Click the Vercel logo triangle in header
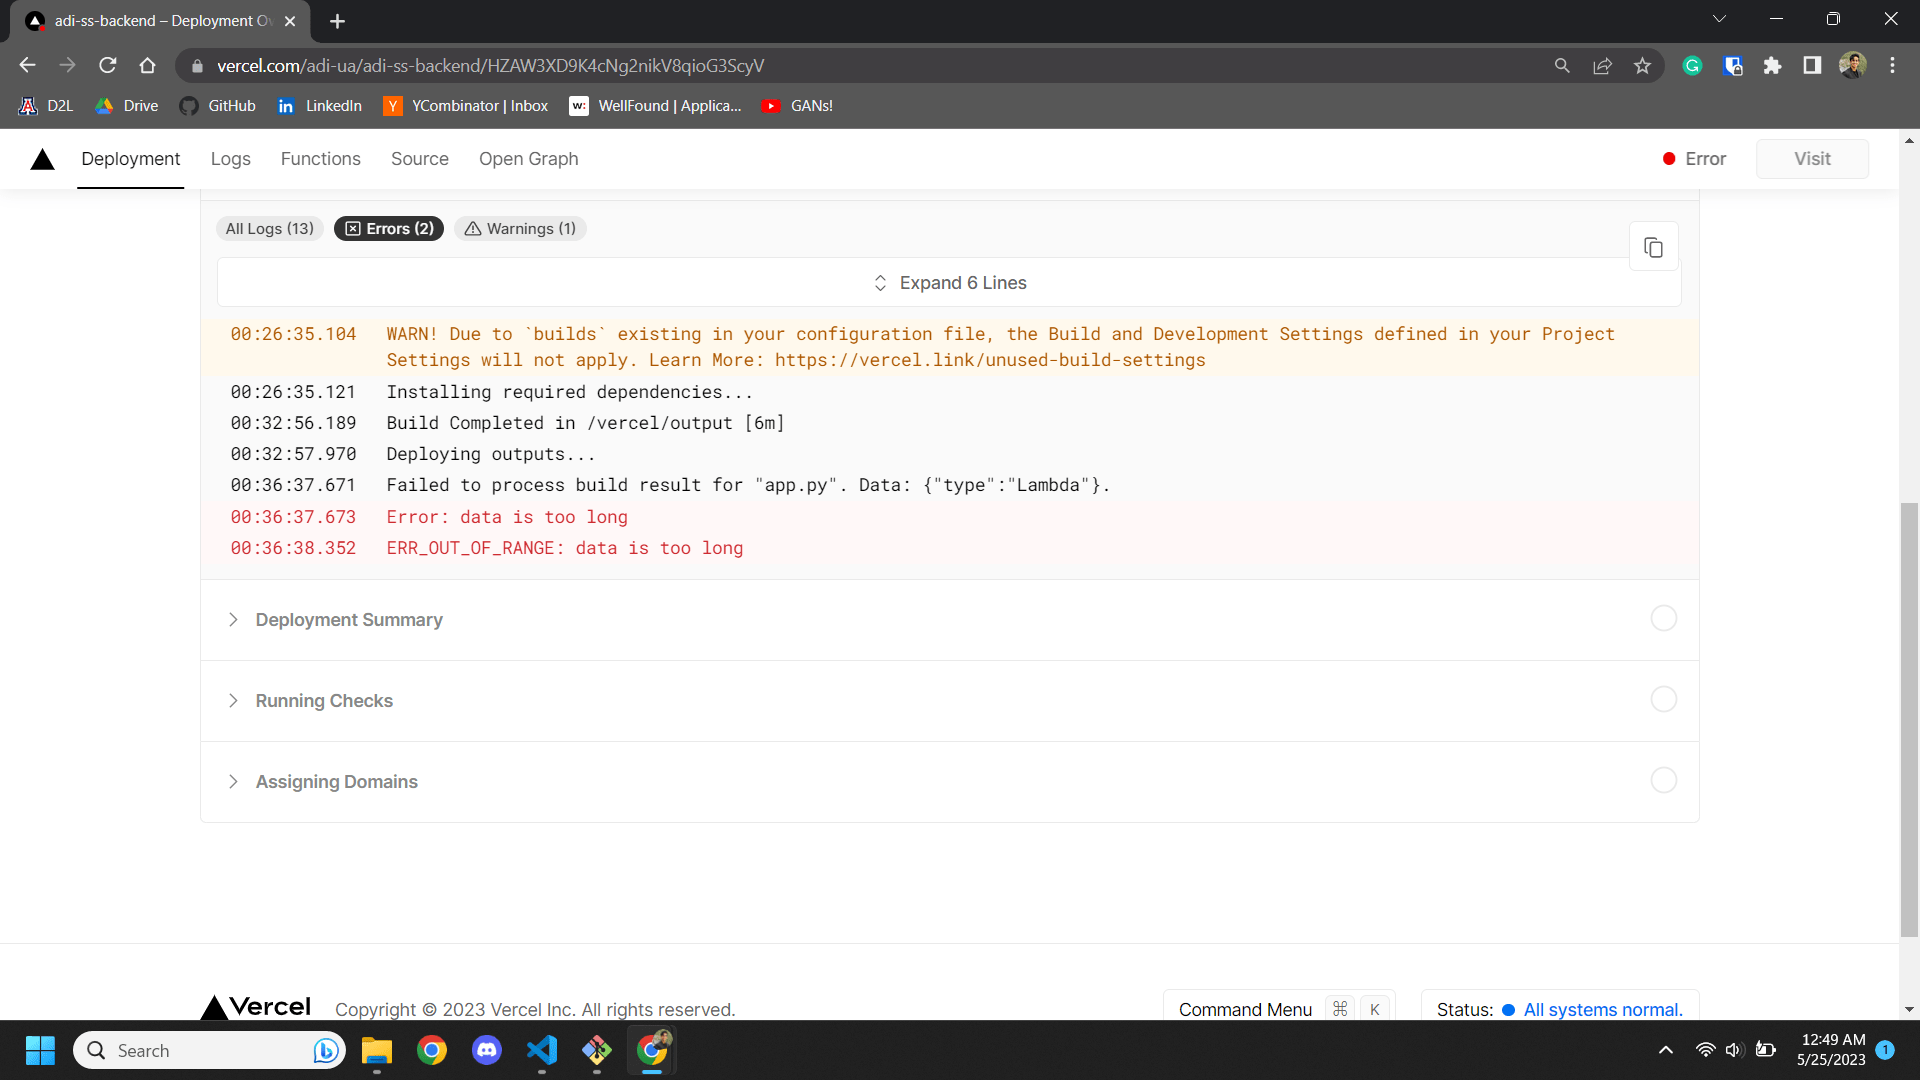The width and height of the screenshot is (1920, 1080). [x=42, y=159]
